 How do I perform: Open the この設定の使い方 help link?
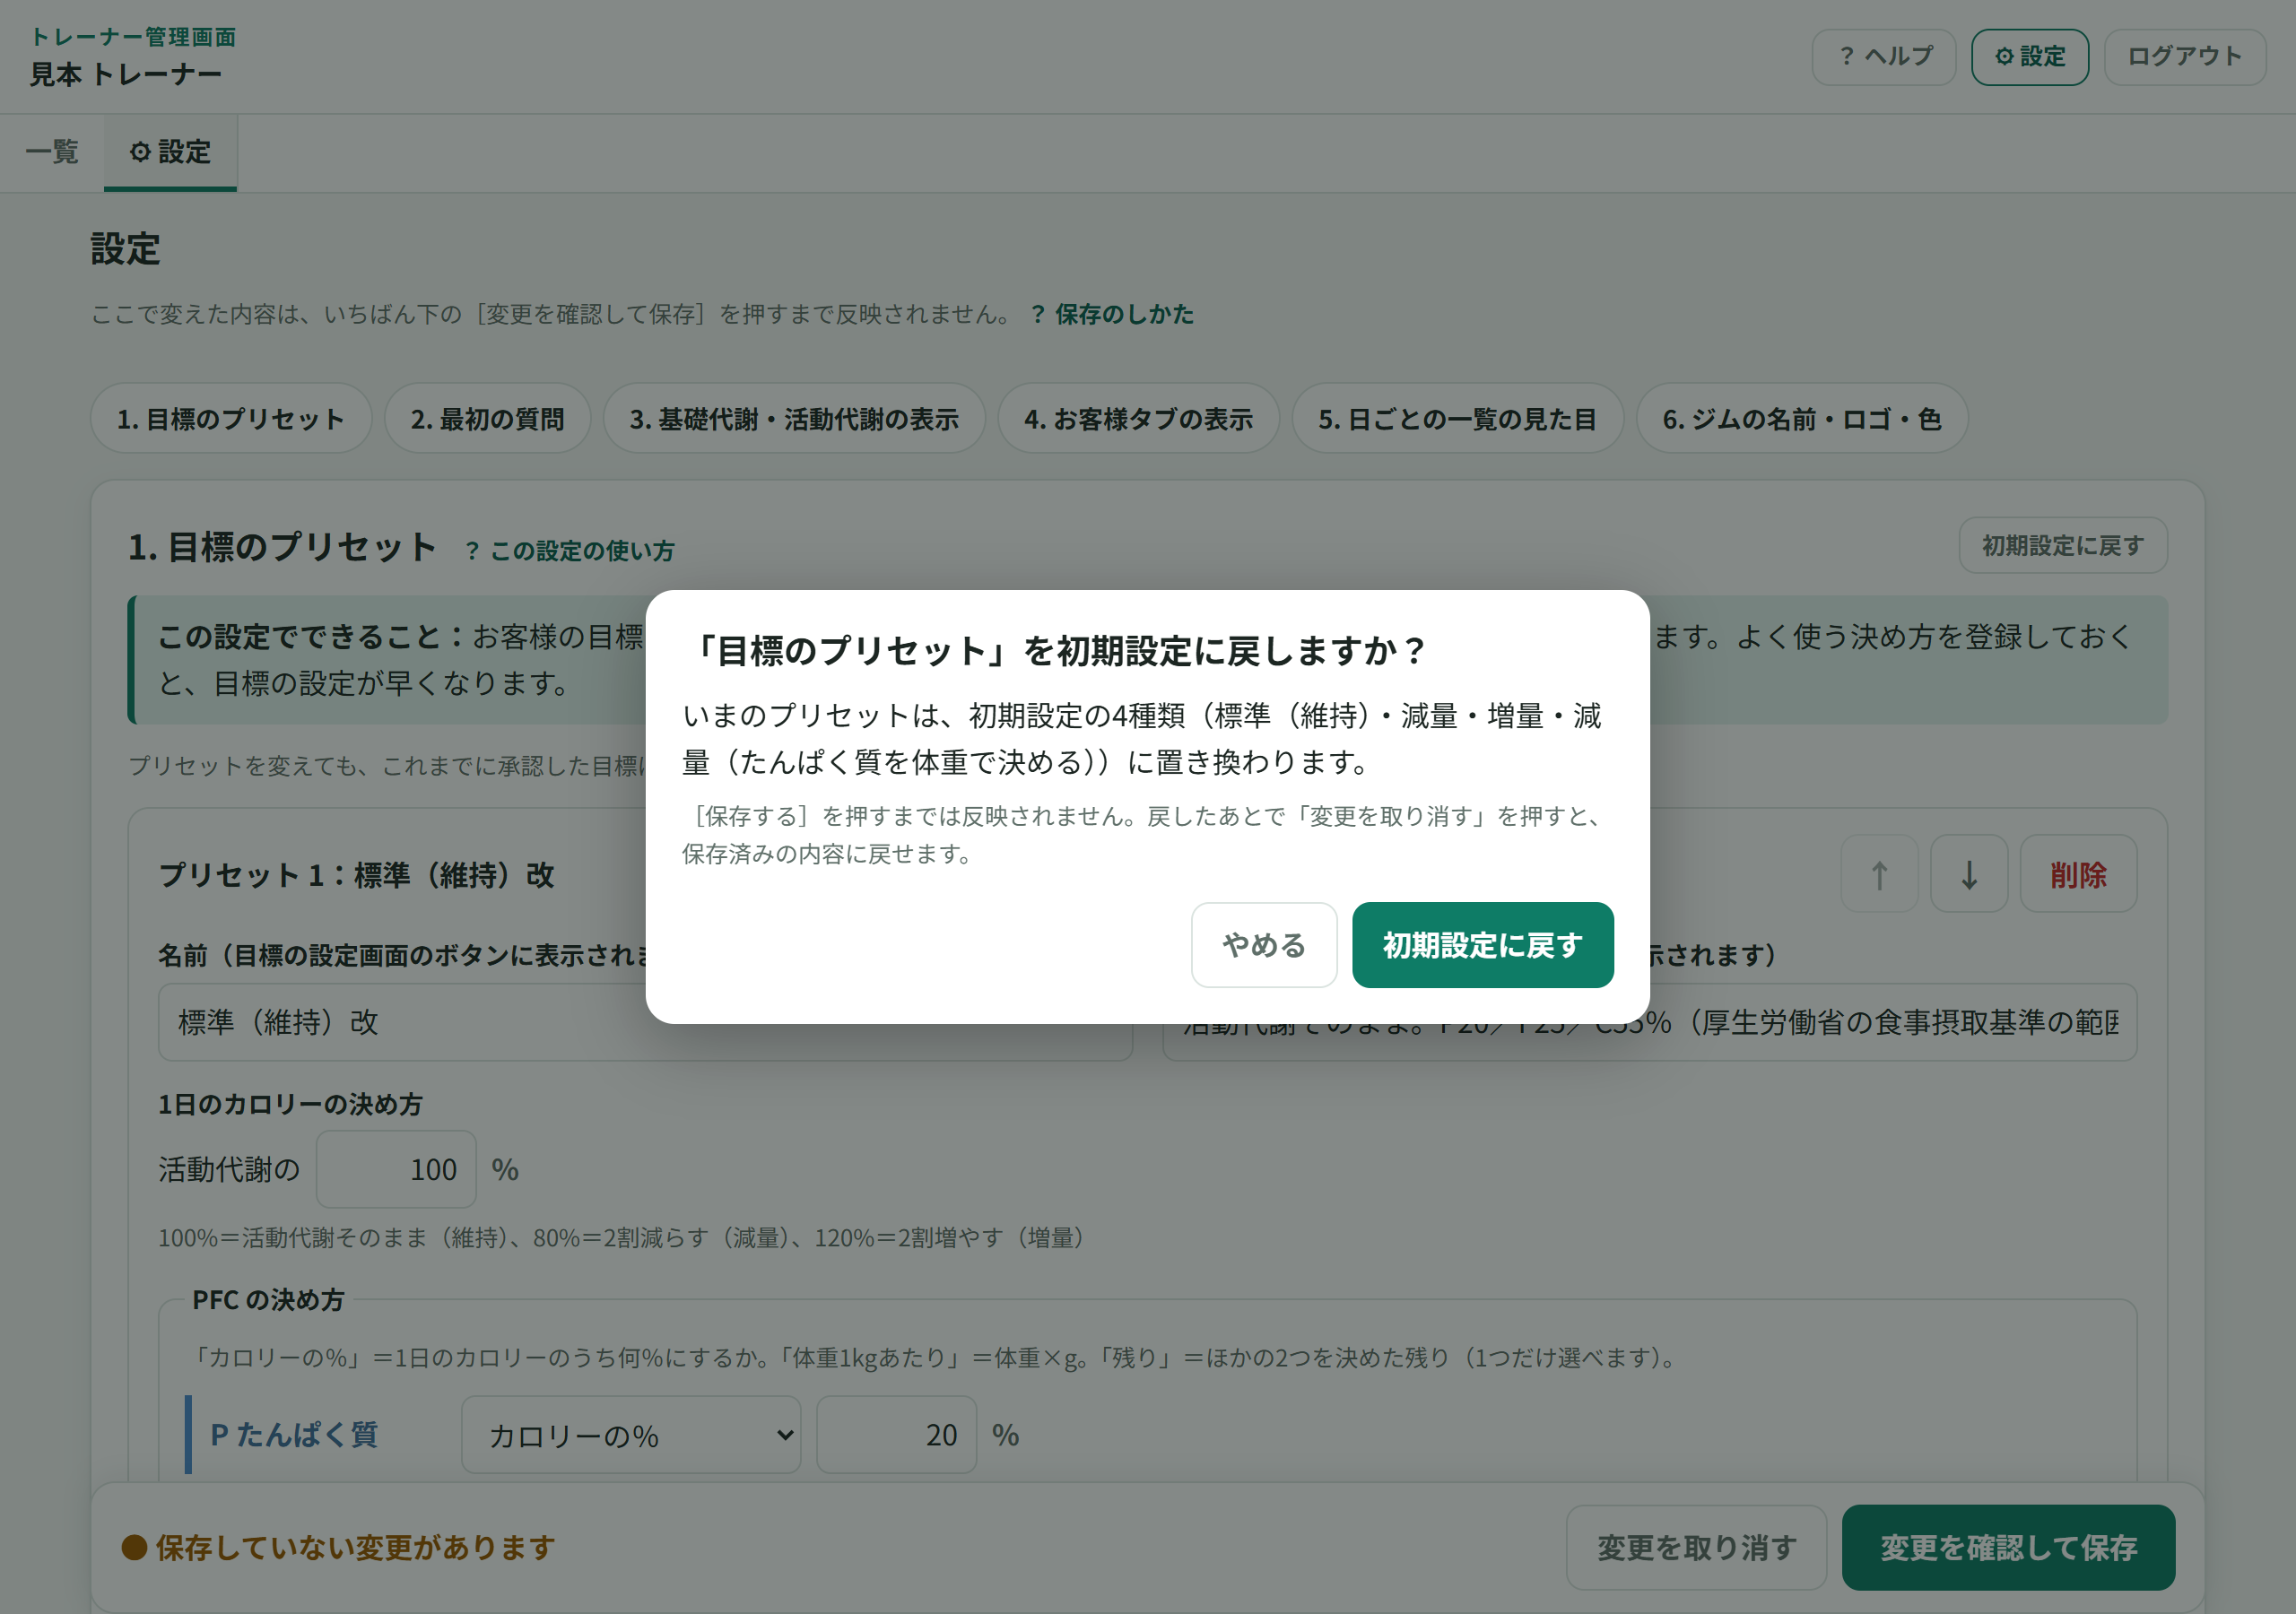[570, 551]
